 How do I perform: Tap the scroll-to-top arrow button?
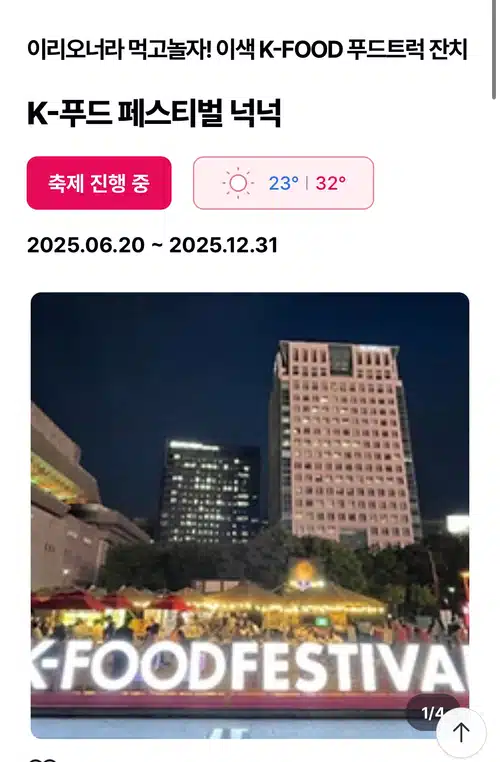(x=461, y=732)
